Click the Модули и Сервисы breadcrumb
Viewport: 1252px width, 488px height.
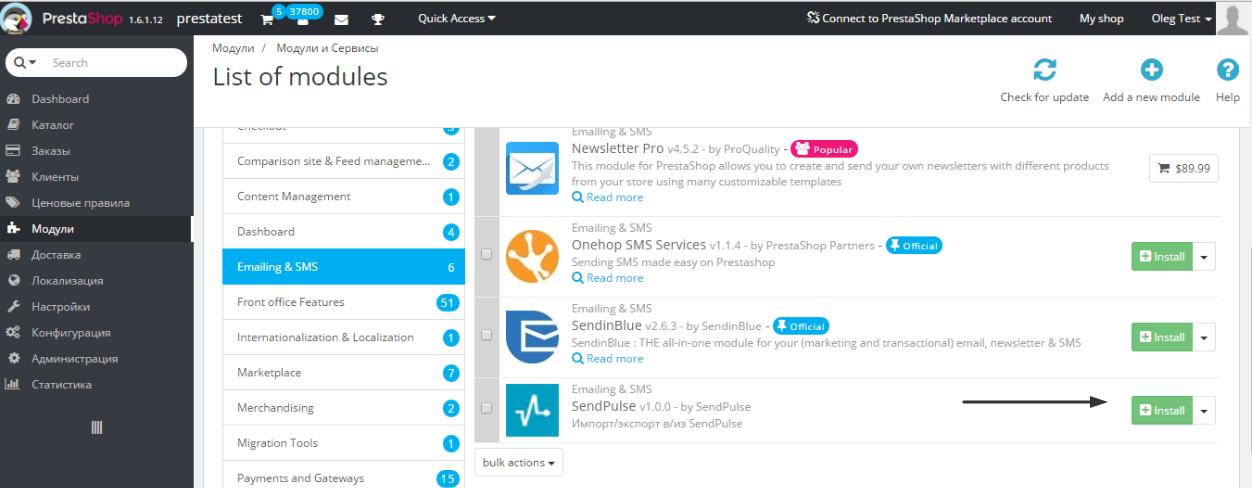[x=327, y=48]
